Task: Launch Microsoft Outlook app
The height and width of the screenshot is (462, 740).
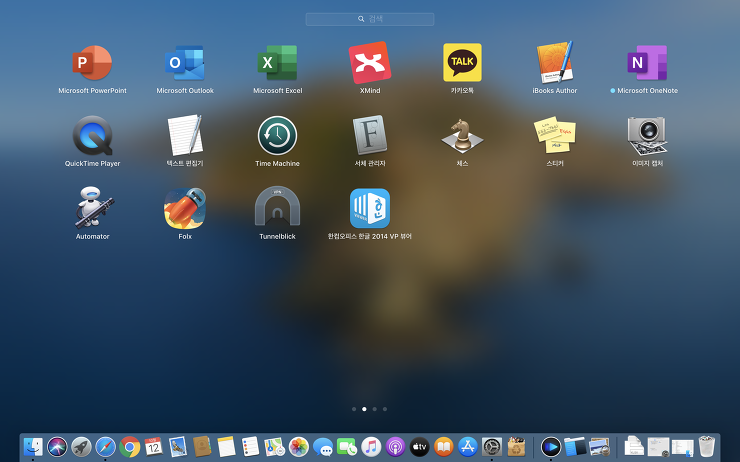Action: (x=185, y=63)
